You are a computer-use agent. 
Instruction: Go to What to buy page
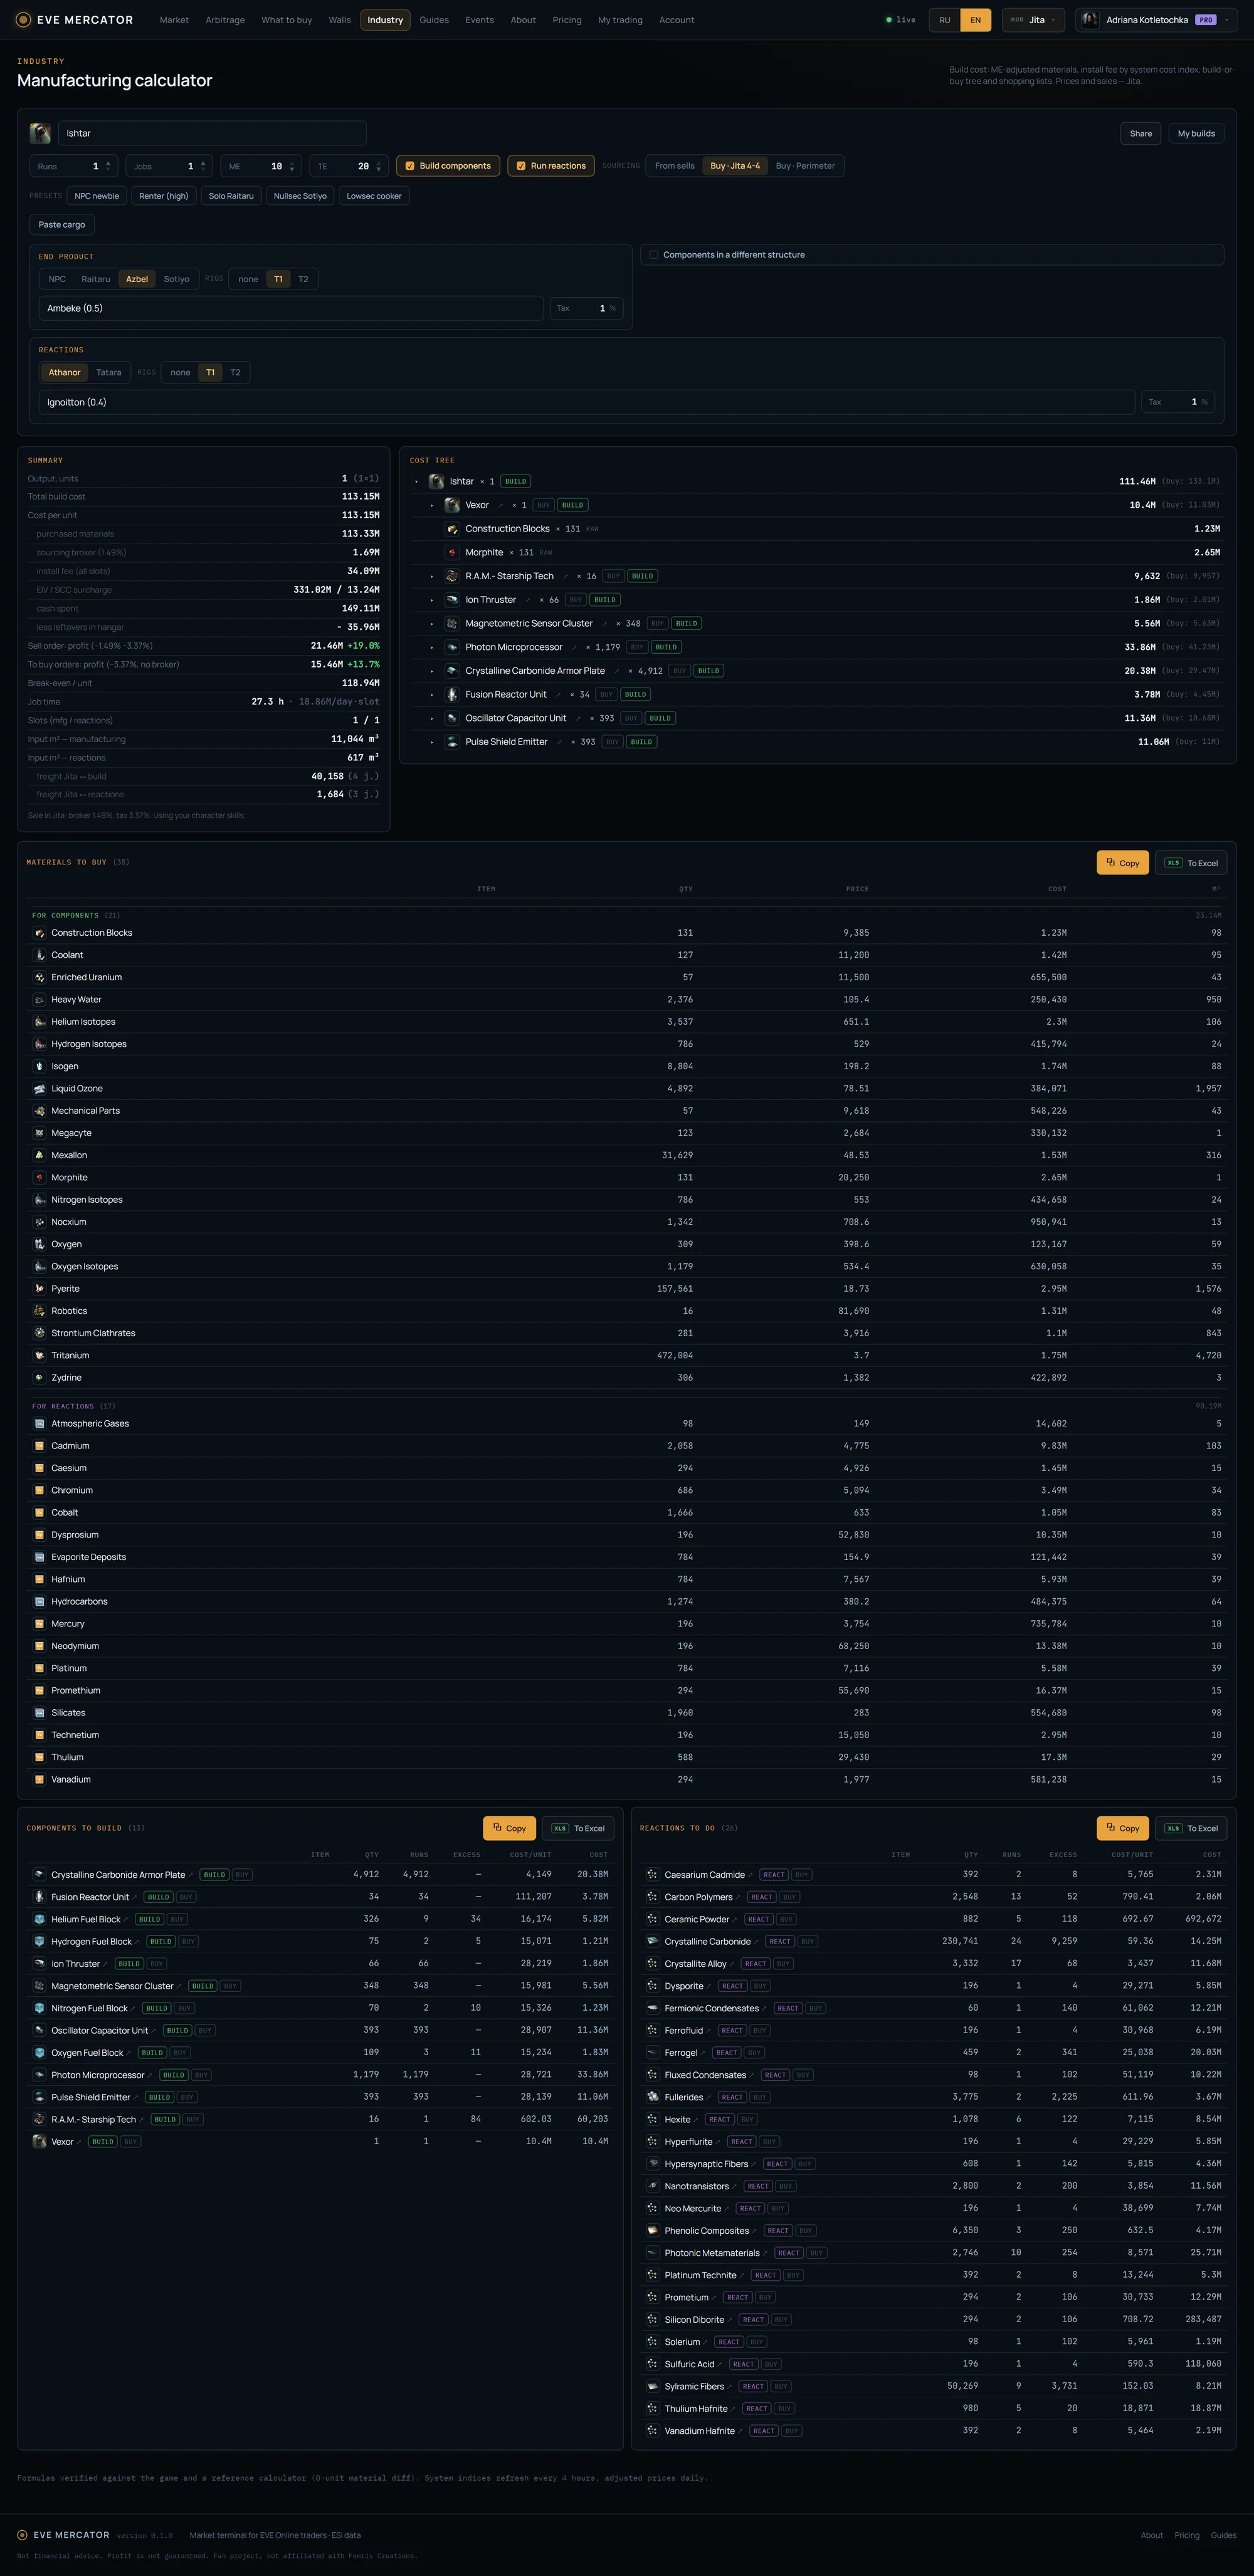(x=286, y=20)
